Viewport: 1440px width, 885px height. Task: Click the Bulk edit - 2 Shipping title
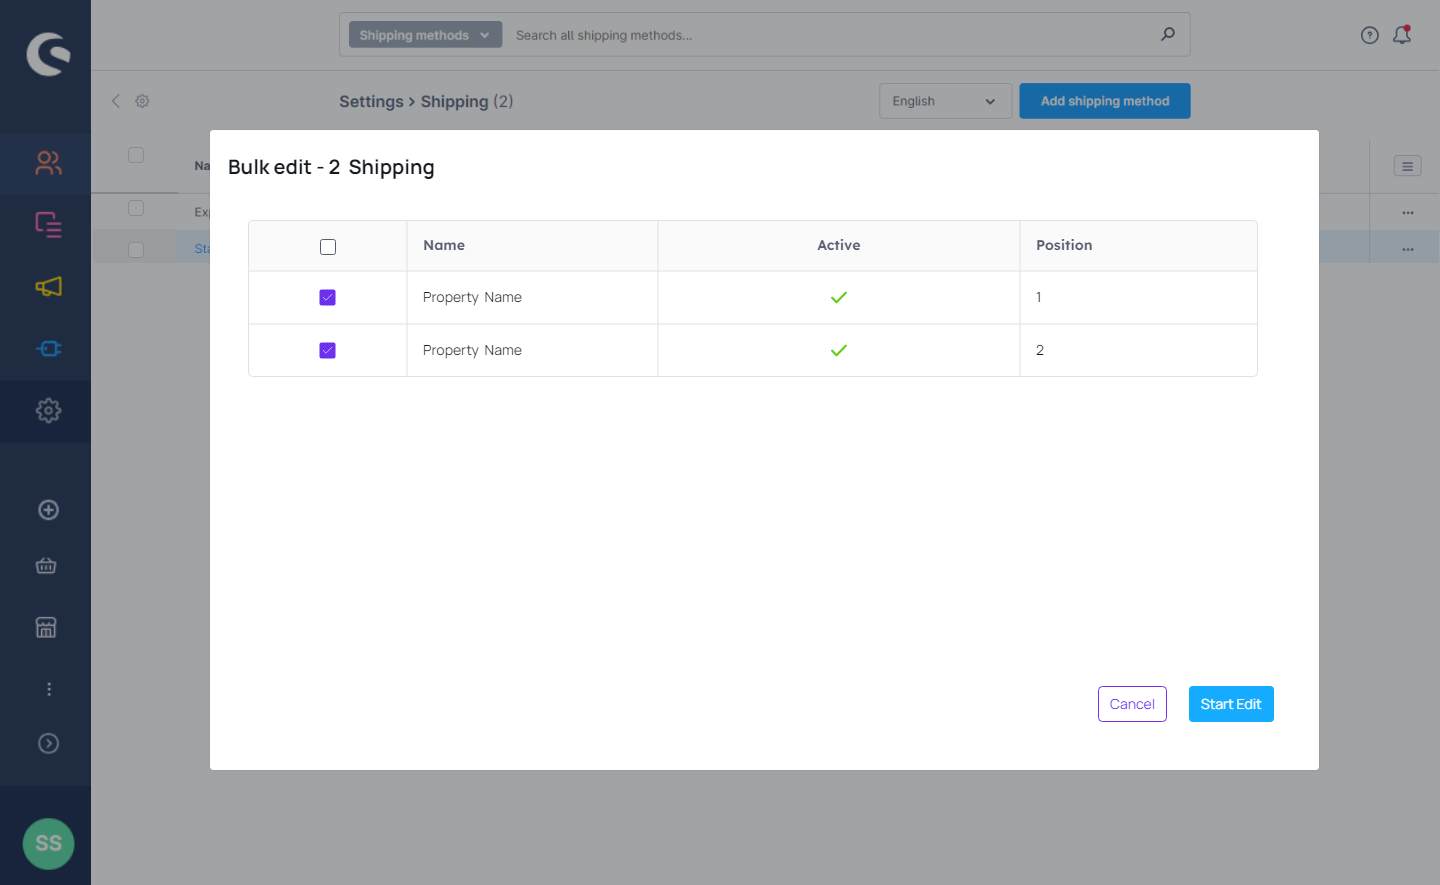(x=331, y=167)
